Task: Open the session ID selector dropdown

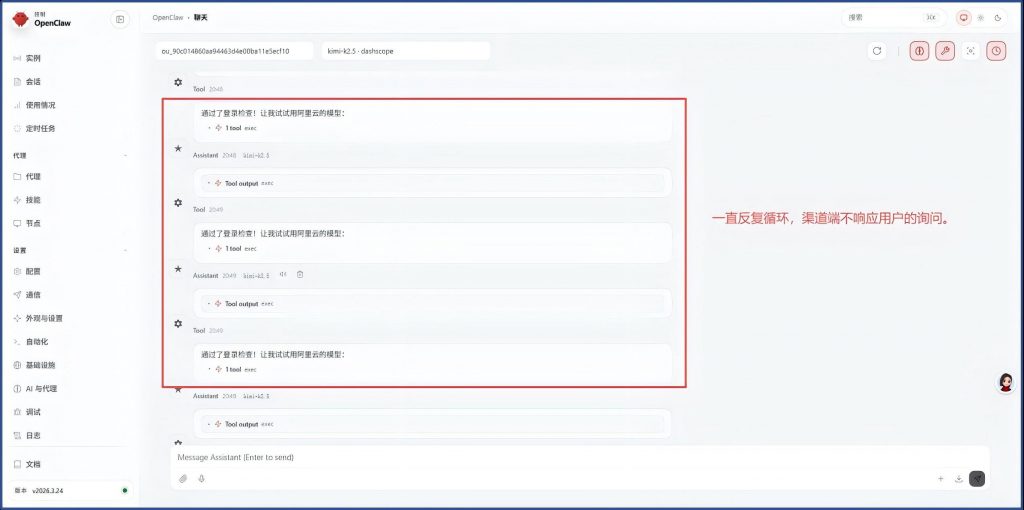Action: (234, 51)
